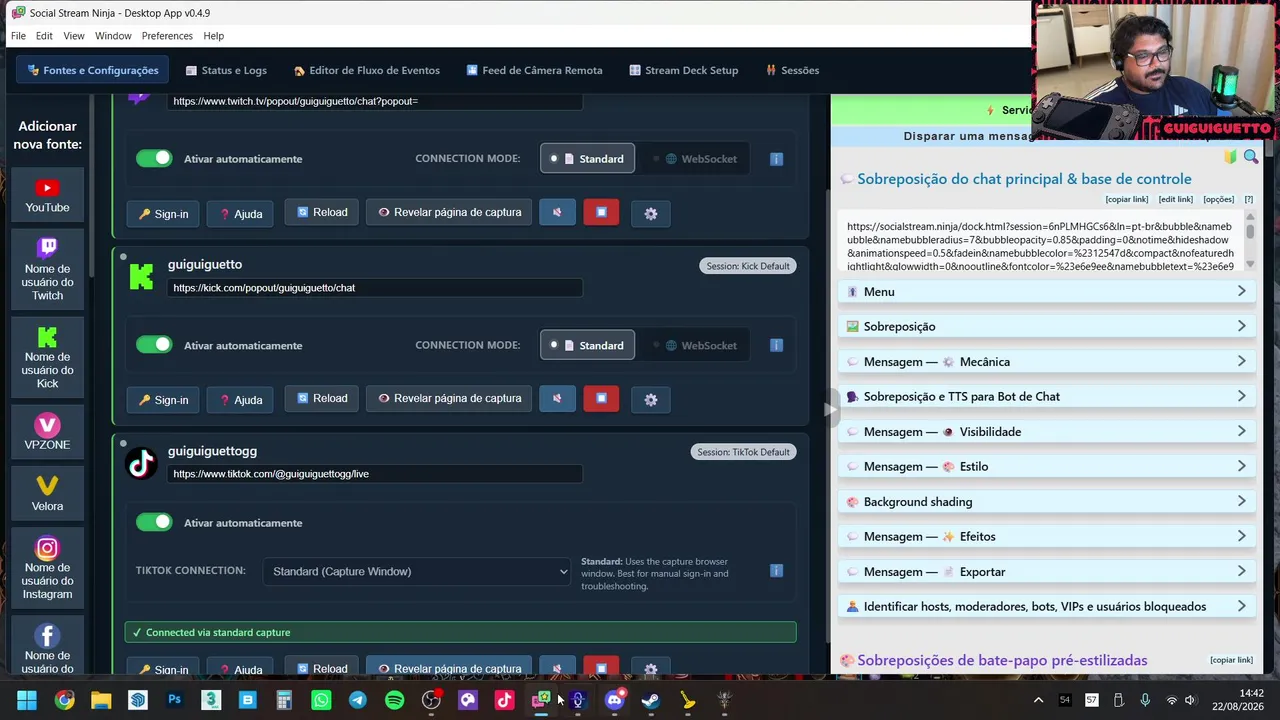Show connection mode info for Kick source

[776, 345]
